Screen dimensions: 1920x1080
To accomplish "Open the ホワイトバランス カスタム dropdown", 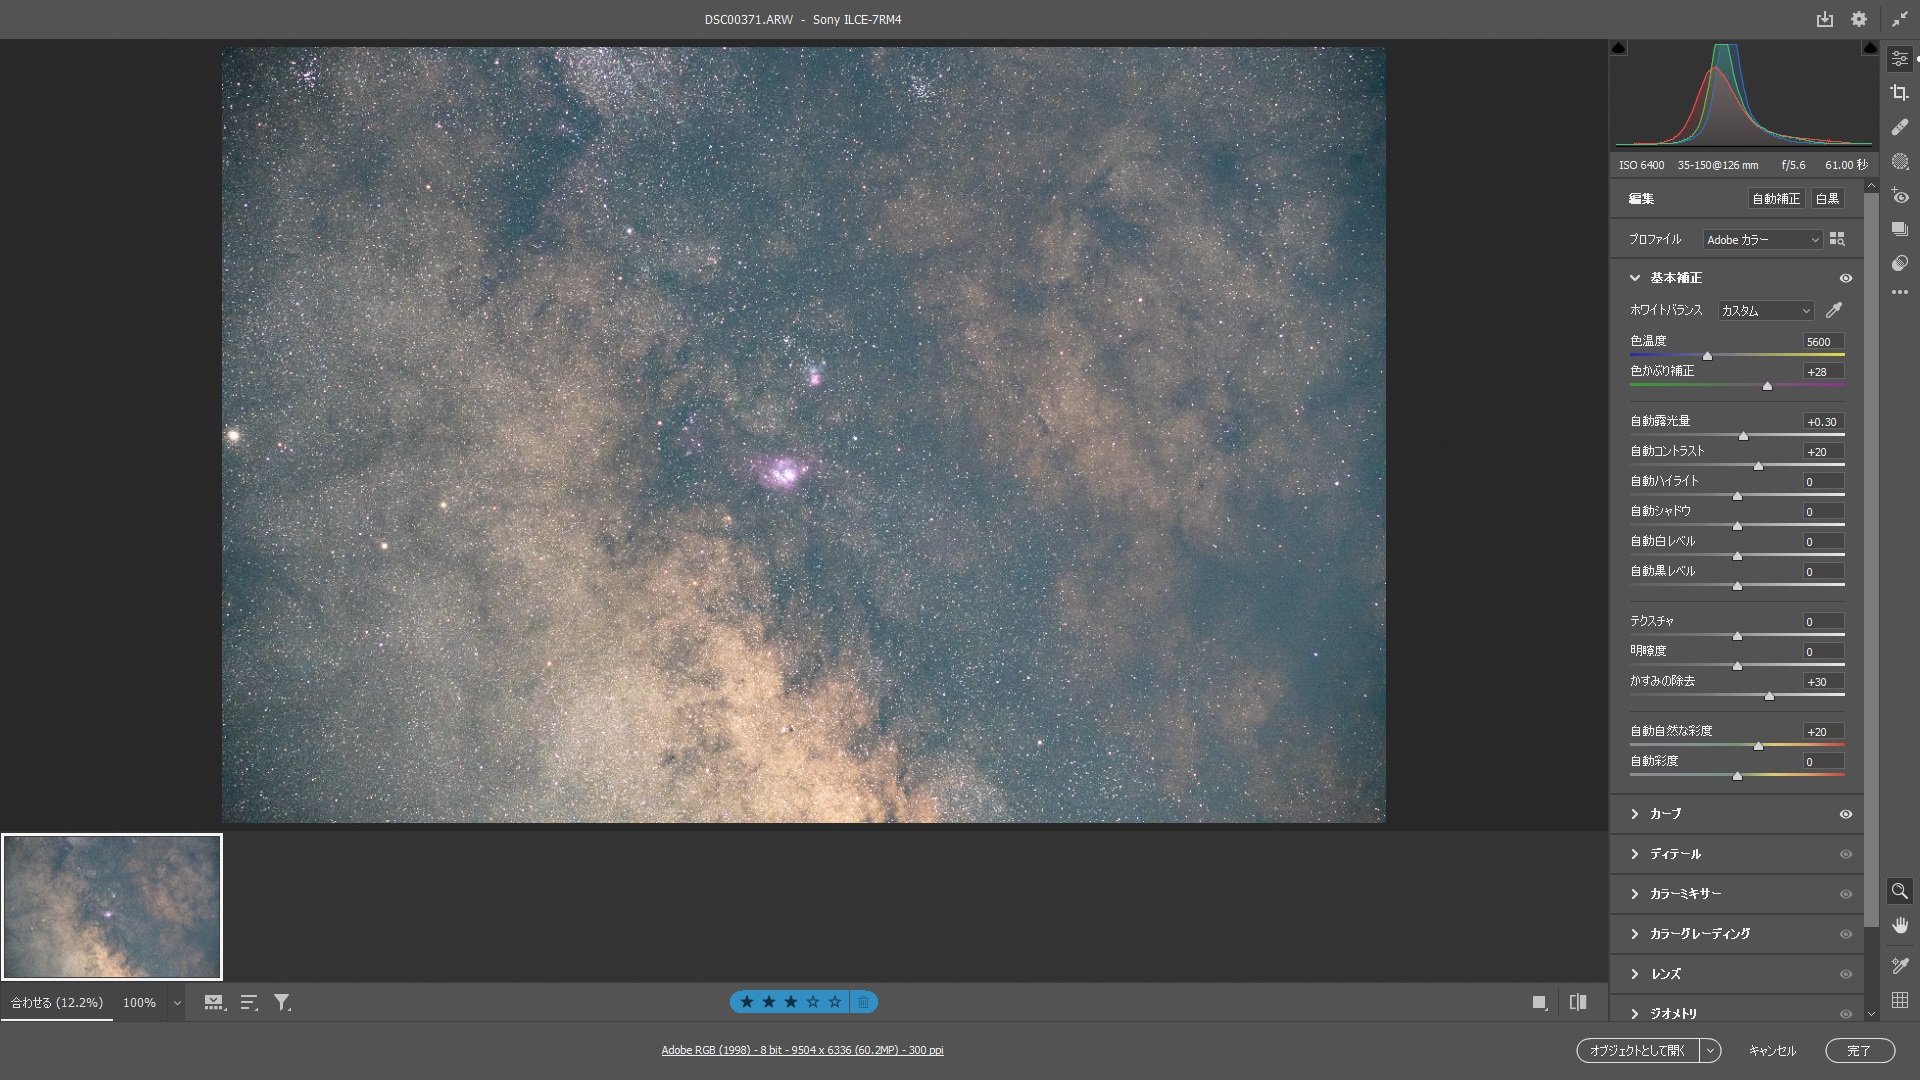I will coord(1765,311).
